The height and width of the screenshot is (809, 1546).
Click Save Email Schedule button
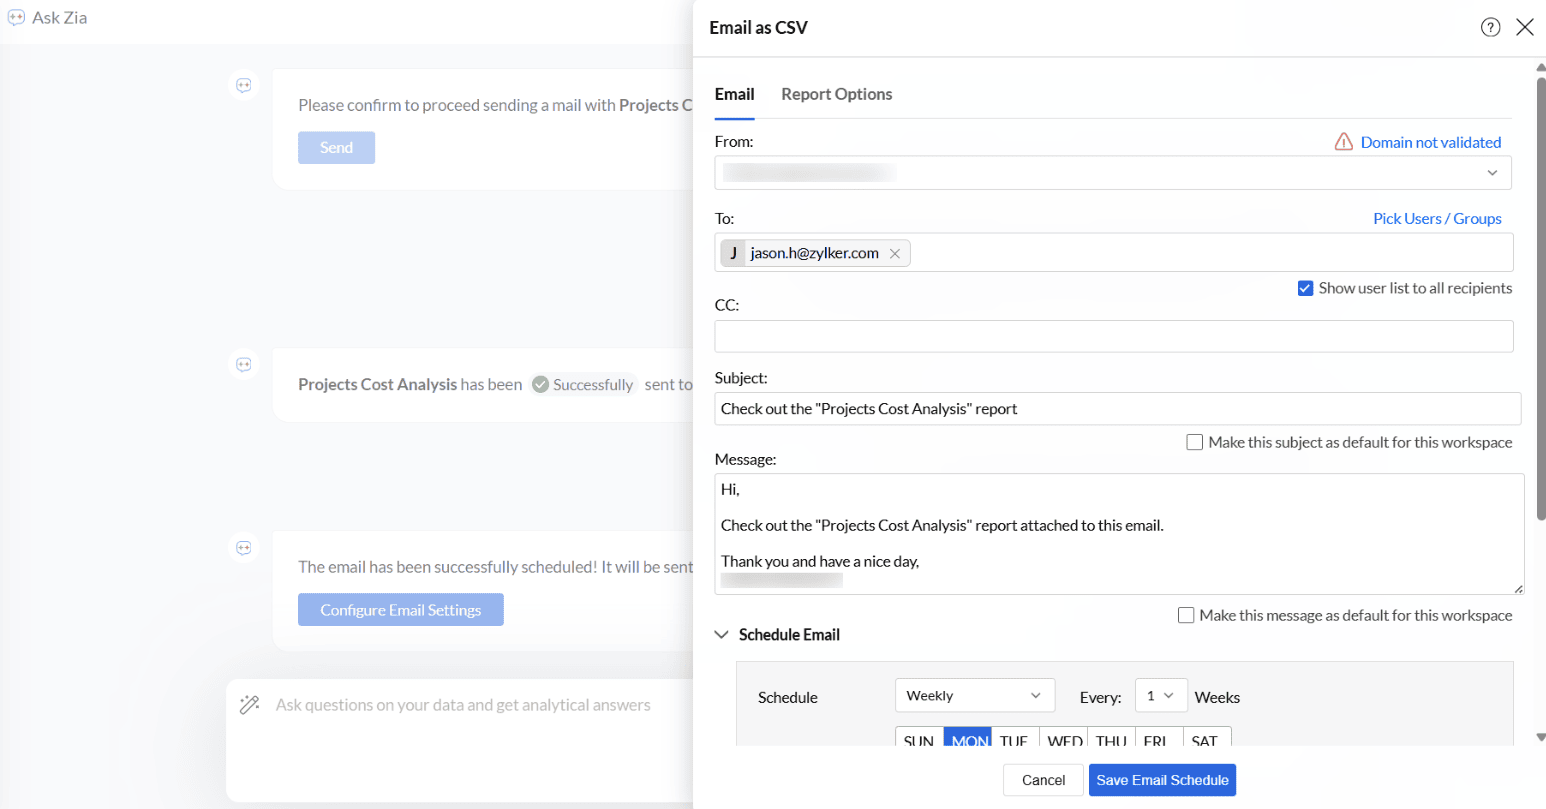coord(1162,780)
